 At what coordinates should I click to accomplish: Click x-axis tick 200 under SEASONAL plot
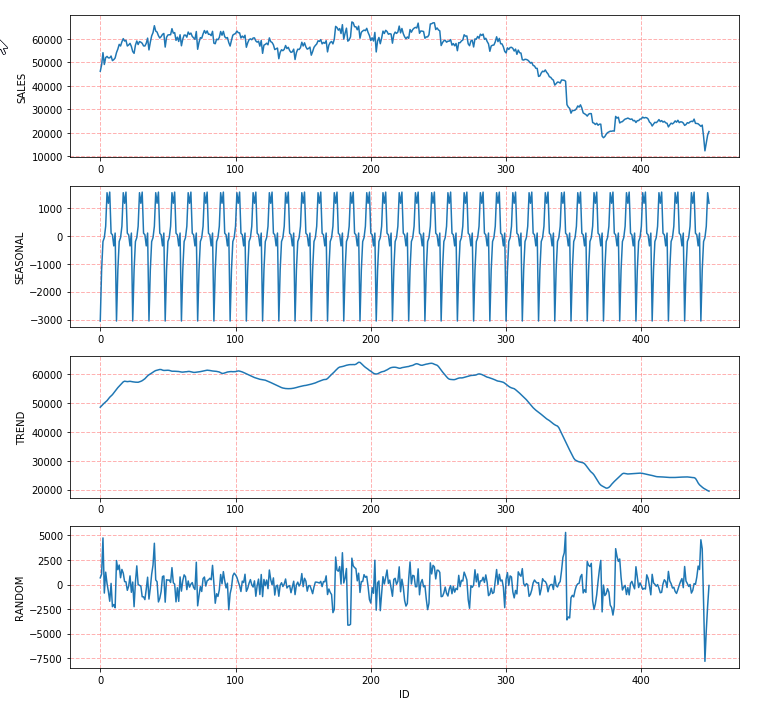click(371, 339)
